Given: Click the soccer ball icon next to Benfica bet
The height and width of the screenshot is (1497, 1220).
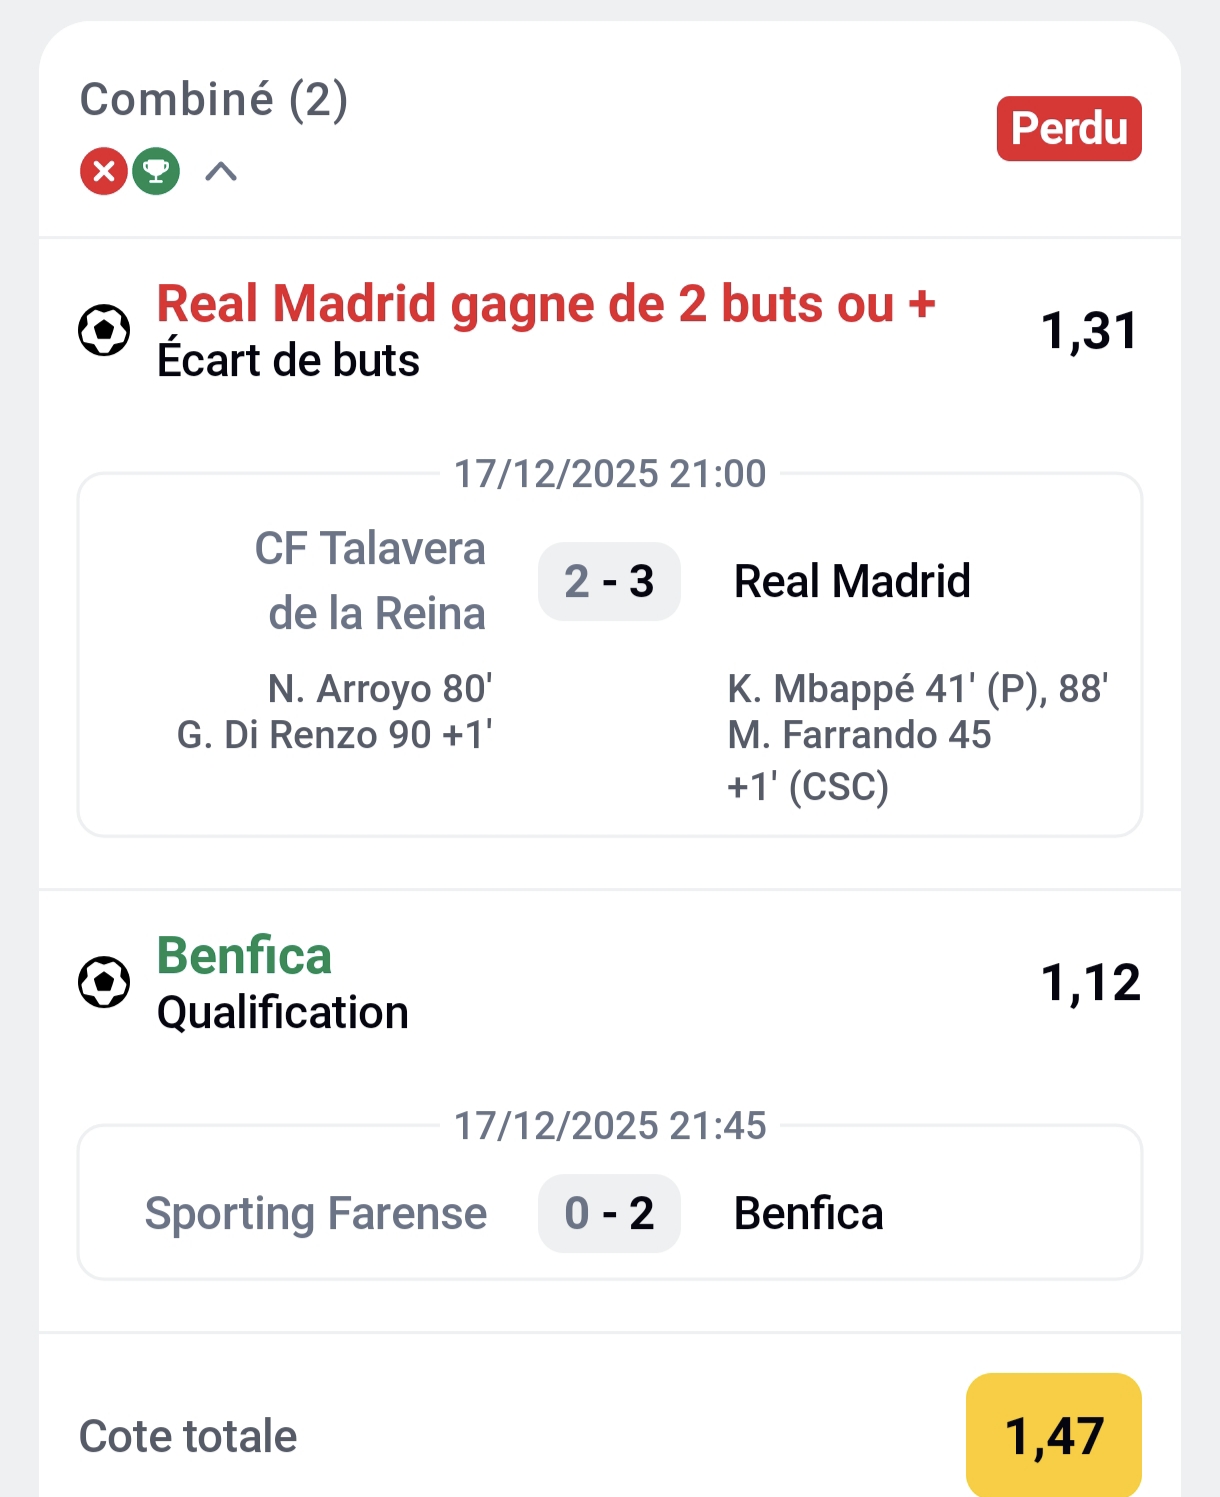Looking at the screenshot, I should (102, 983).
